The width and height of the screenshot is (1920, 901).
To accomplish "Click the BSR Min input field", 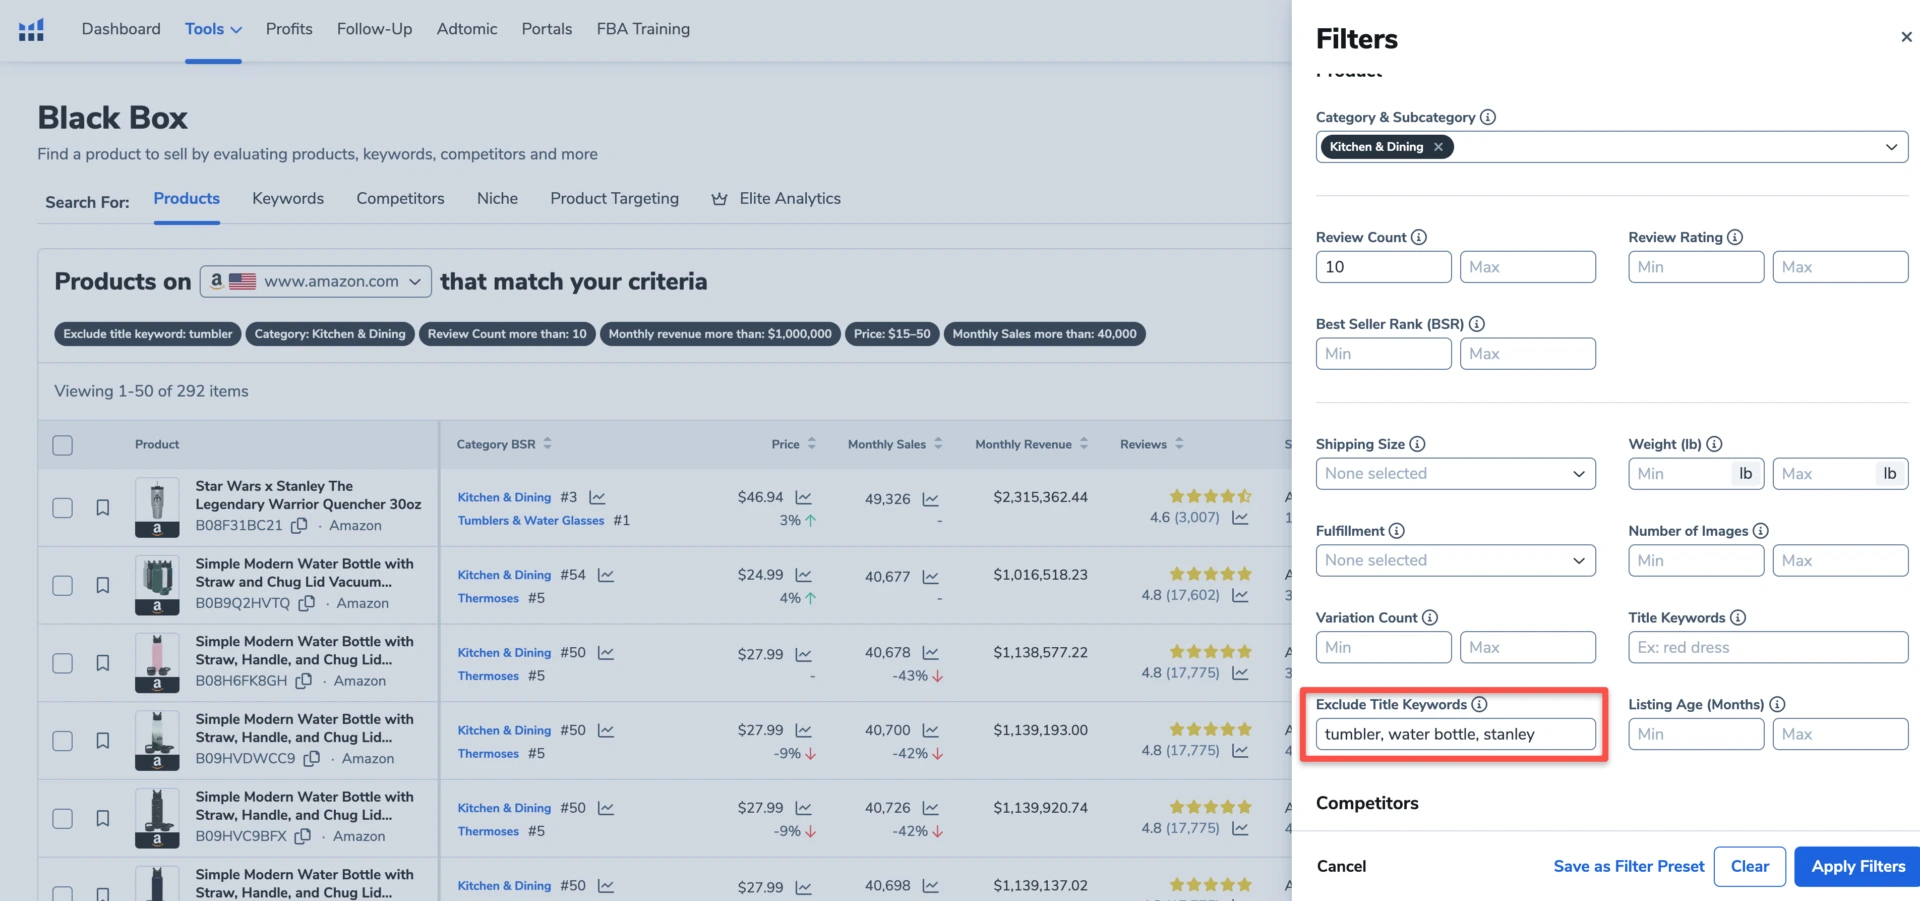I will click(x=1383, y=354).
